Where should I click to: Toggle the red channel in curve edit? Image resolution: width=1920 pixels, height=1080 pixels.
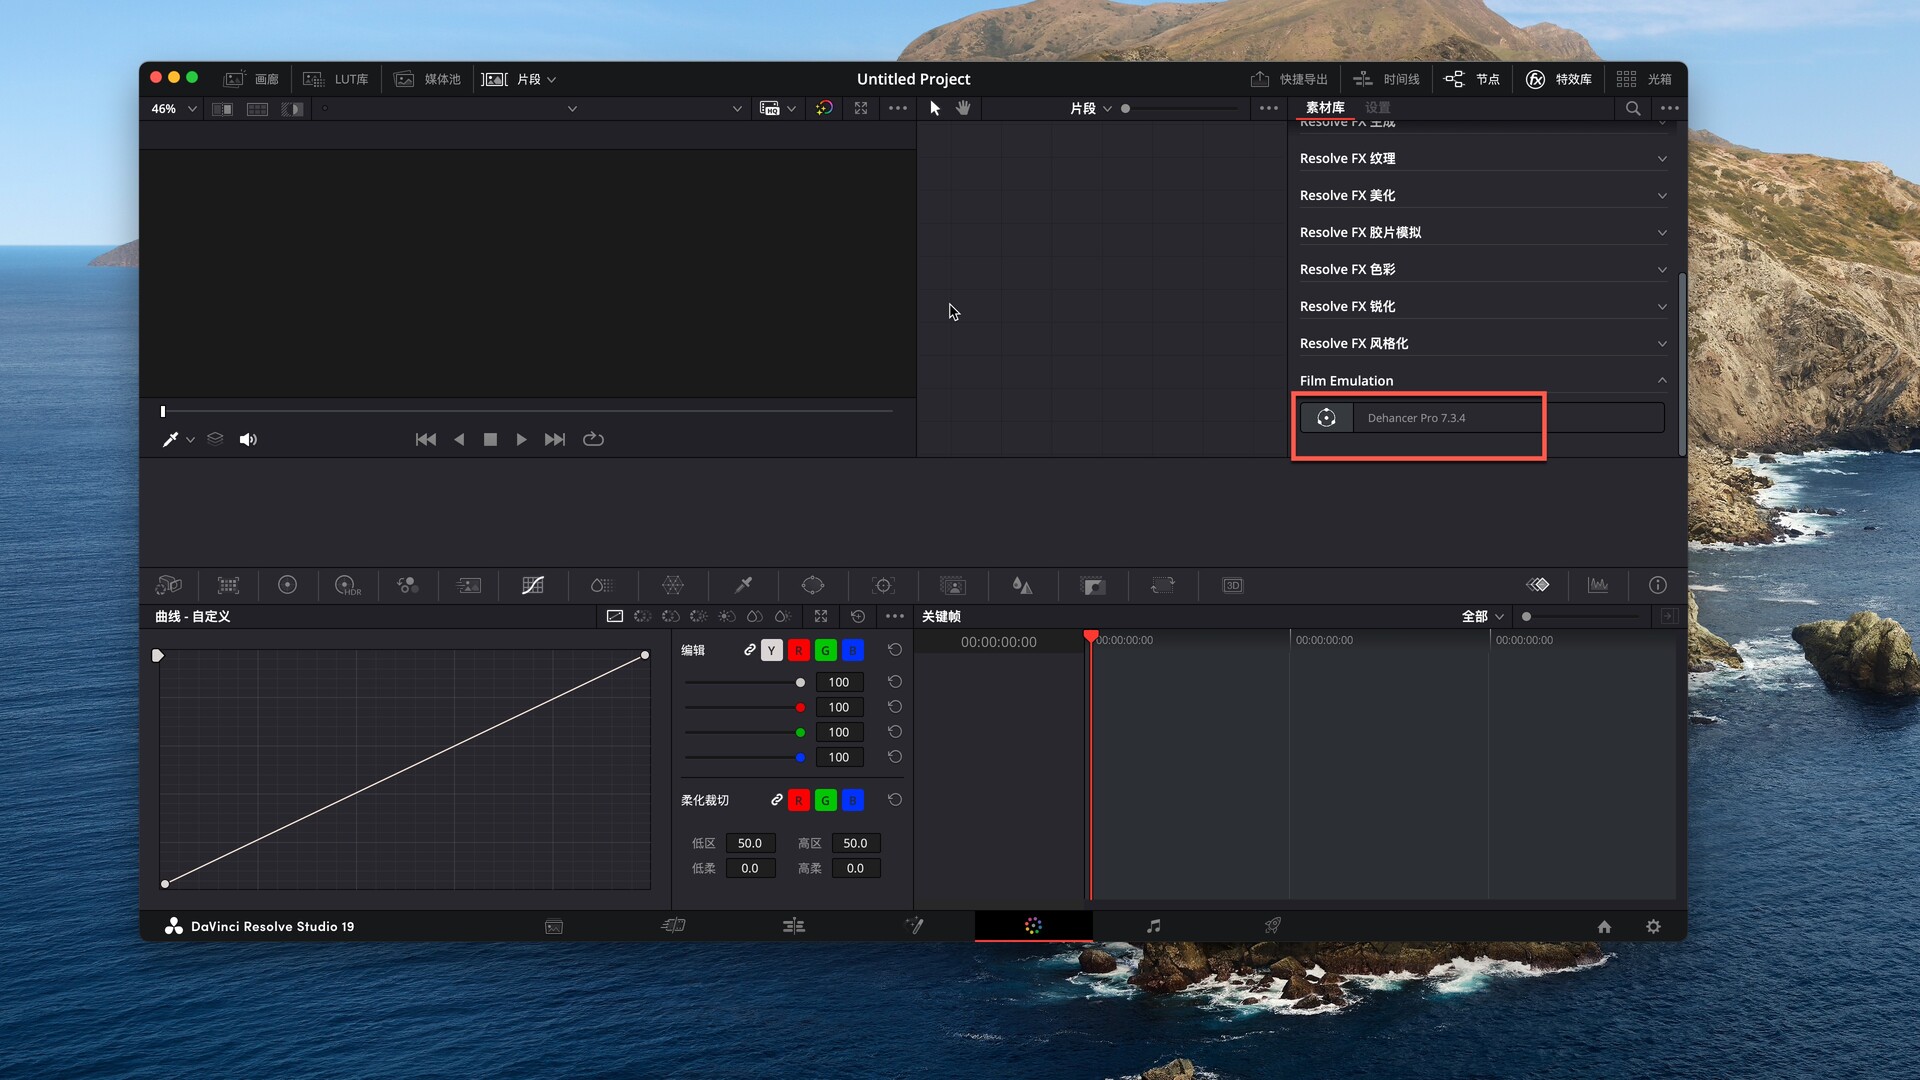pyautogui.click(x=798, y=651)
